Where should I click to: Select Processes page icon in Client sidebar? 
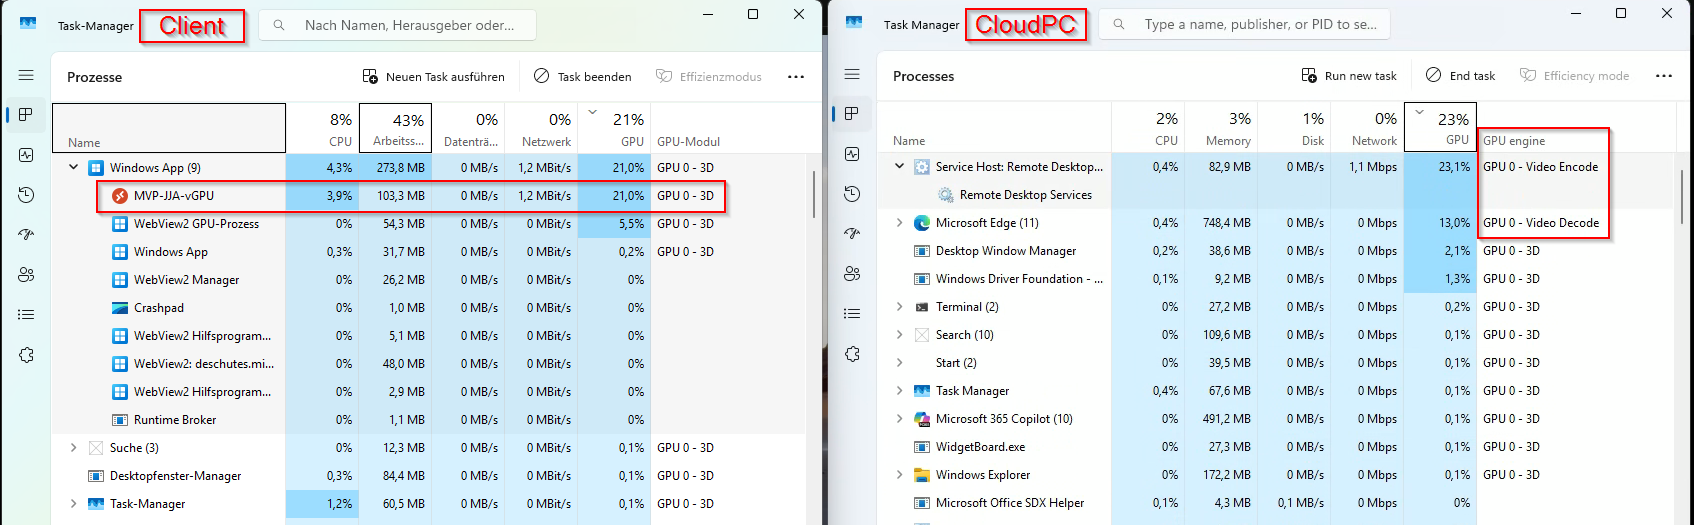pyautogui.click(x=26, y=115)
